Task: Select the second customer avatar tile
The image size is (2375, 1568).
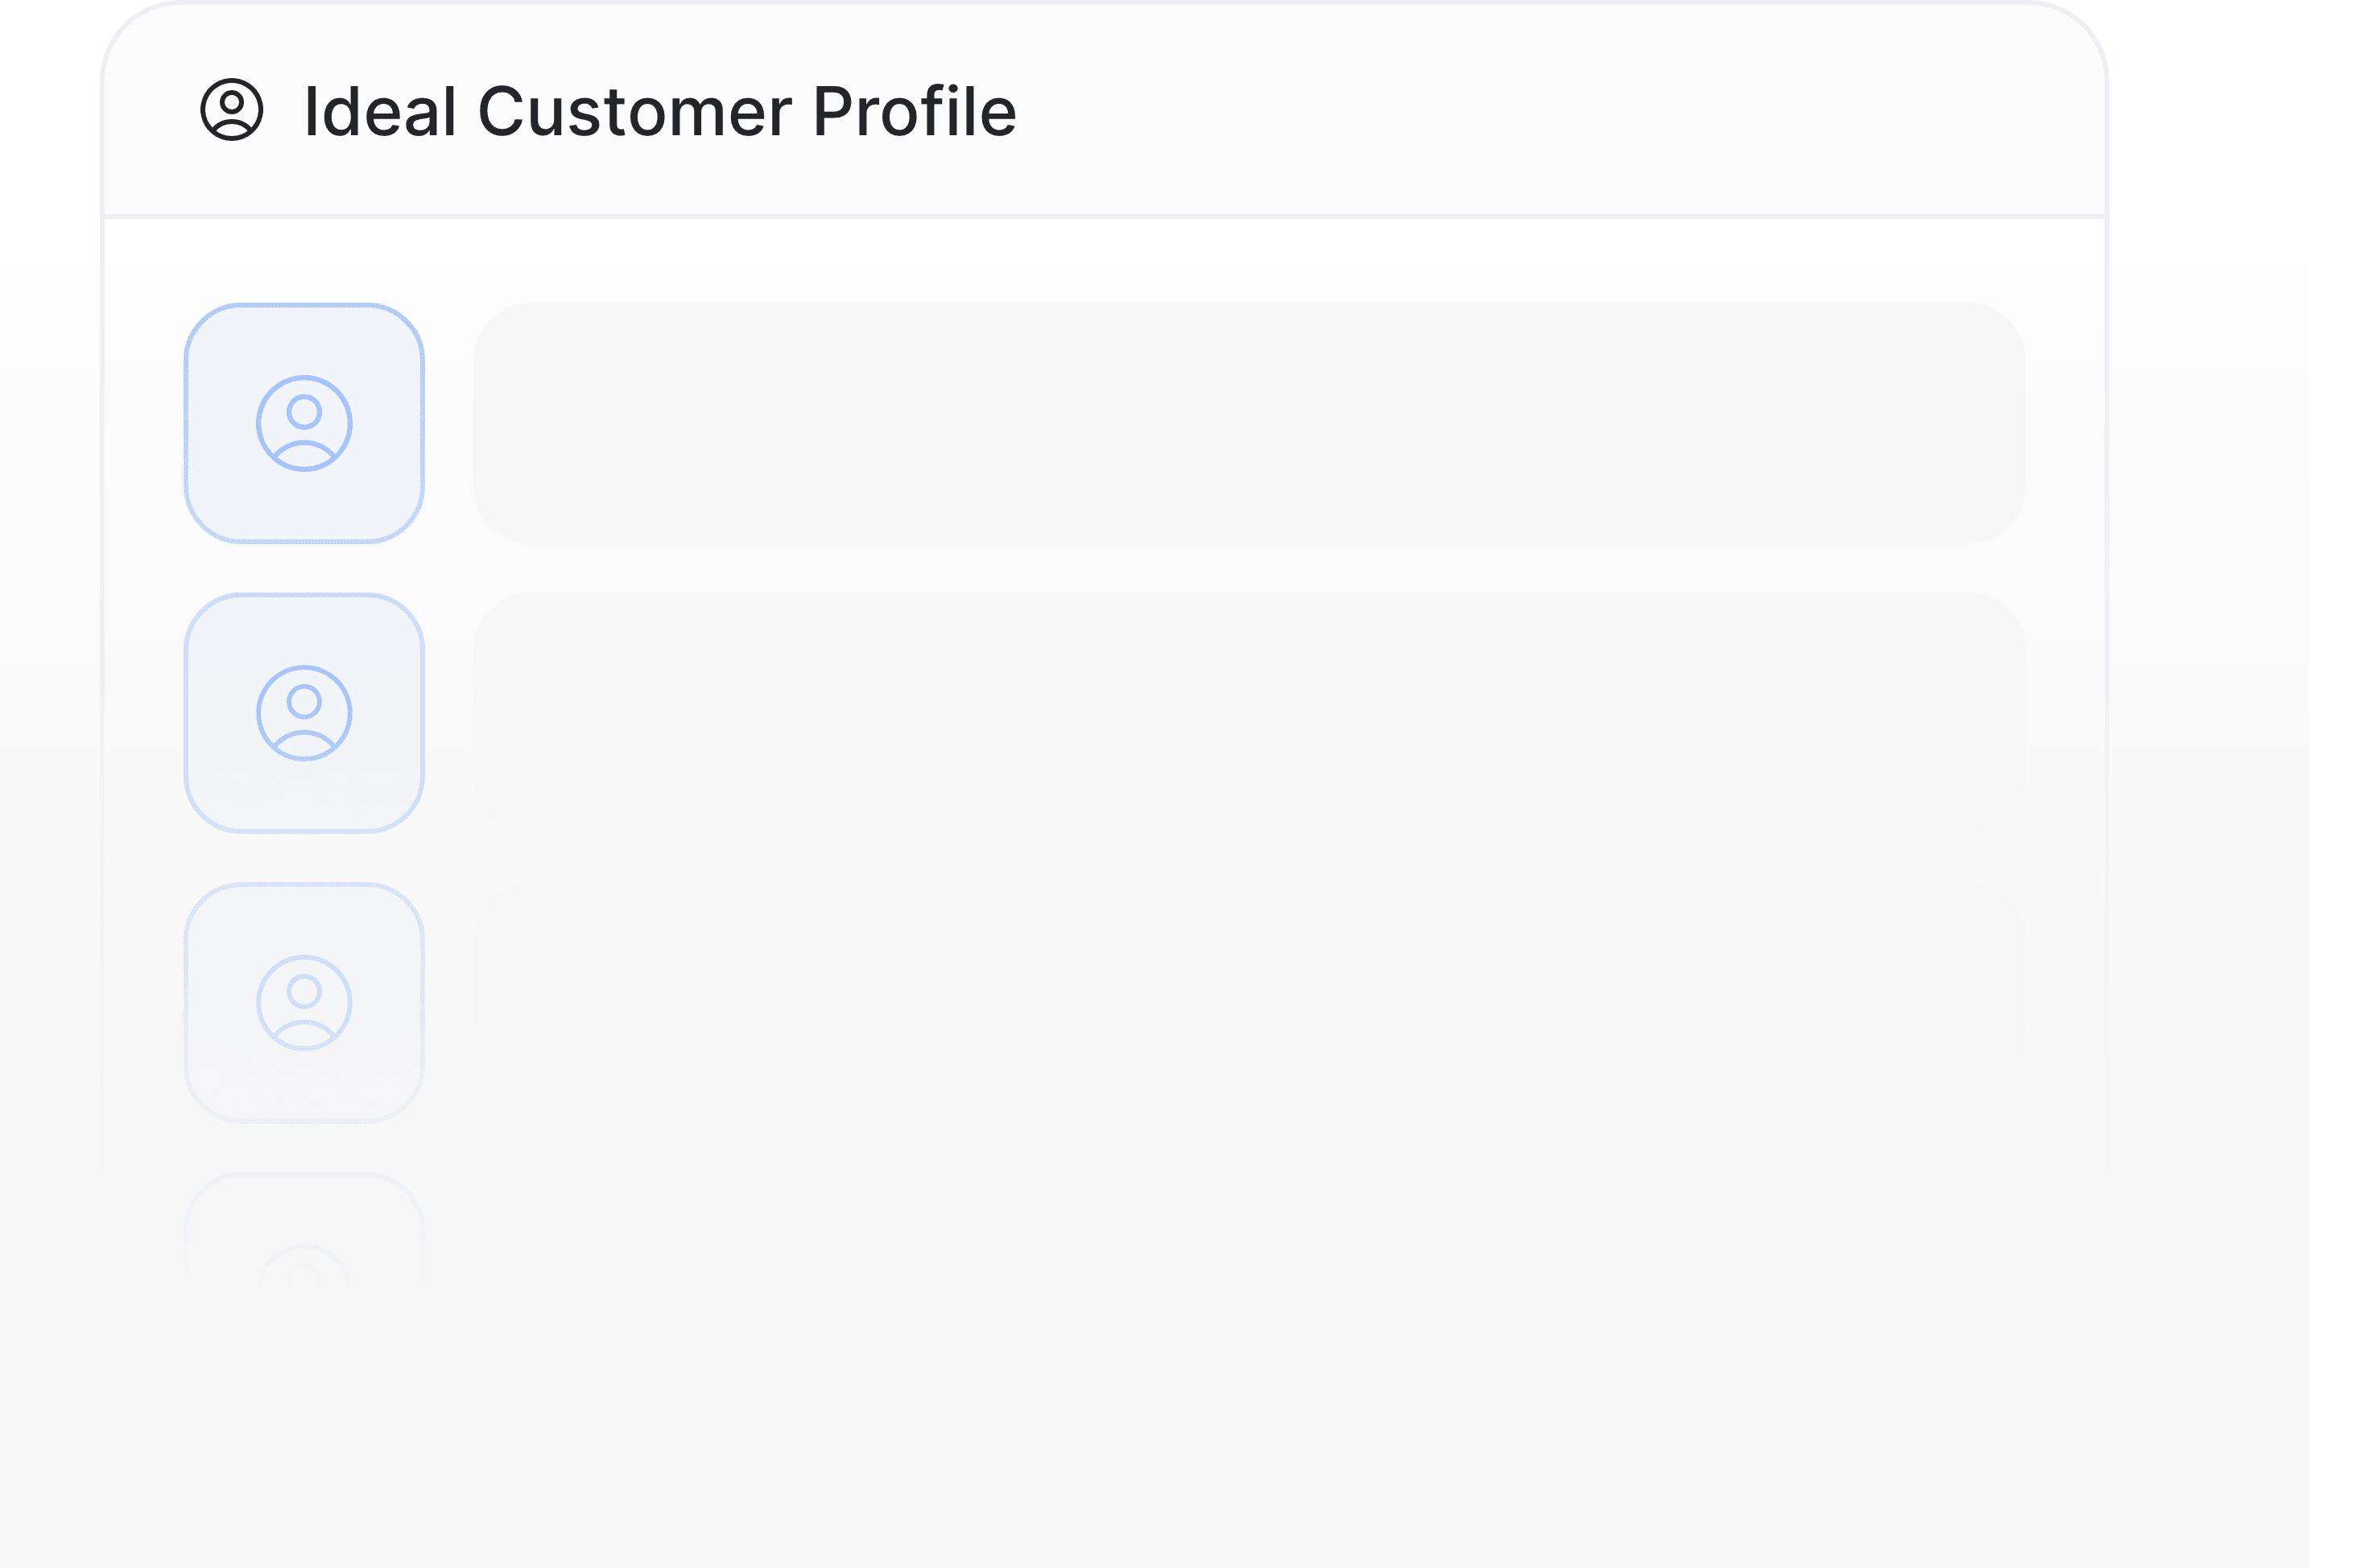Action: pyautogui.click(x=304, y=714)
